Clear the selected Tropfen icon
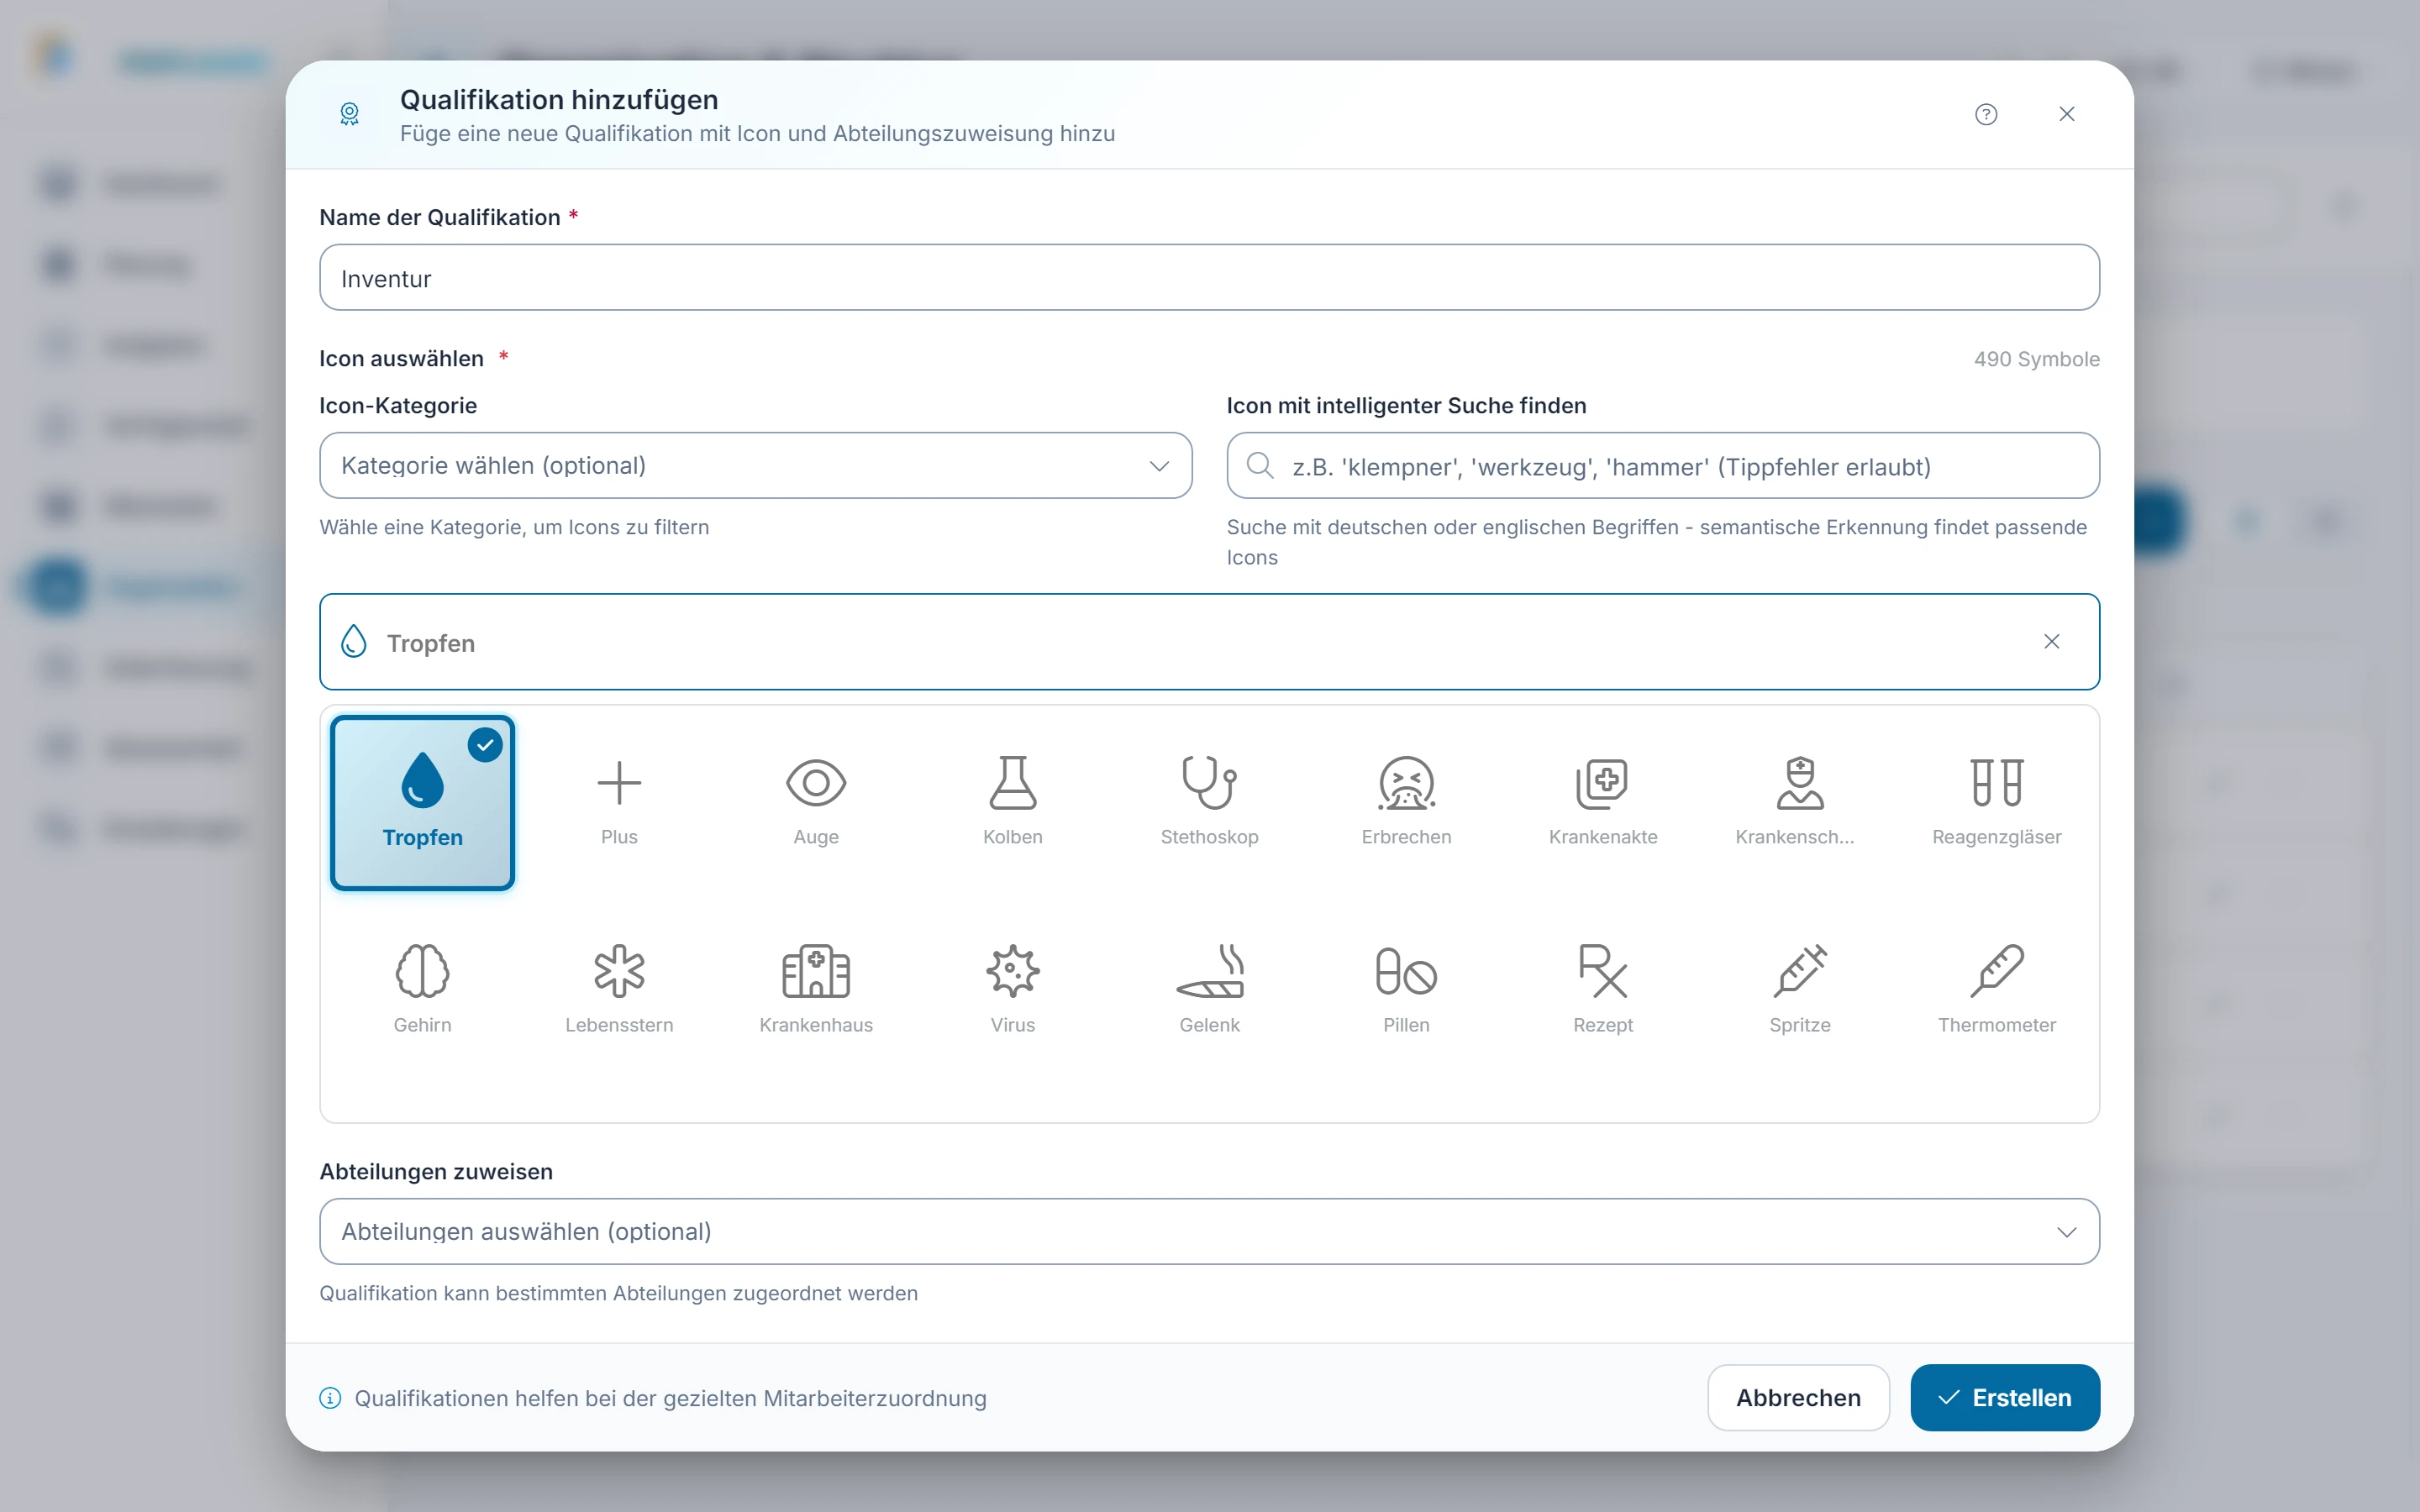 tap(2052, 641)
